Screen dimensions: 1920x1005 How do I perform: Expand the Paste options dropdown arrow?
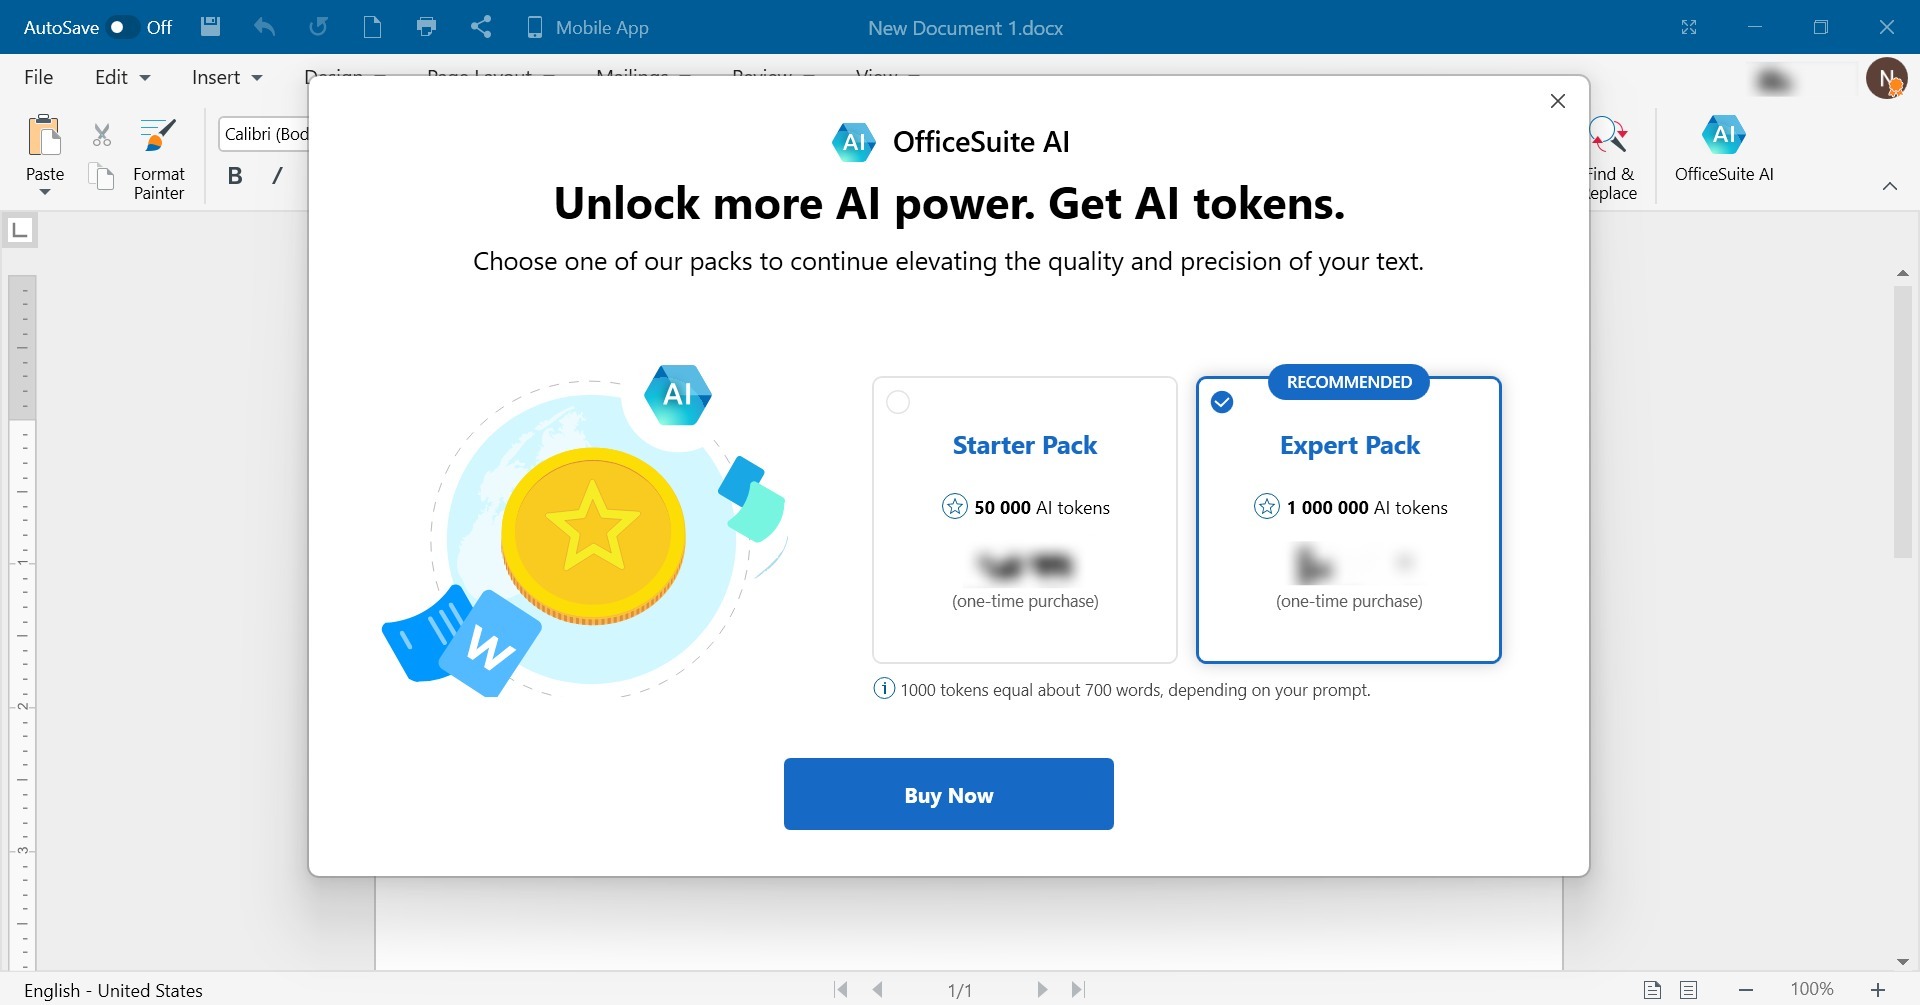[x=45, y=192]
